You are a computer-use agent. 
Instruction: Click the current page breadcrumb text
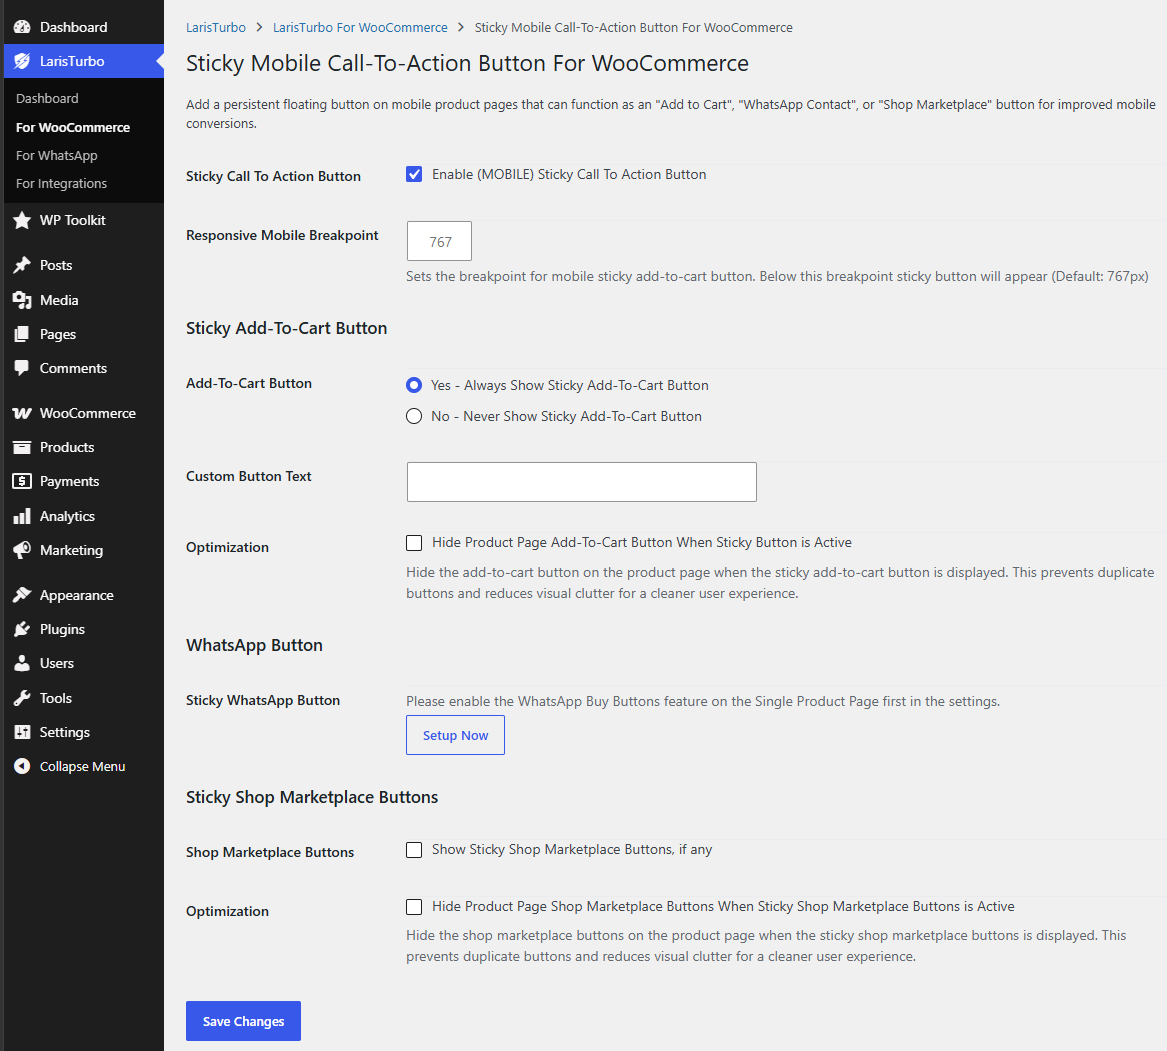coord(633,28)
